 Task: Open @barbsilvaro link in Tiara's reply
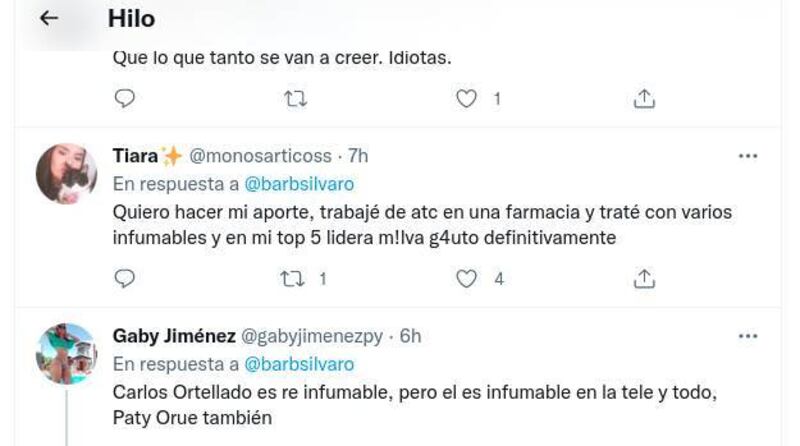pyautogui.click(x=298, y=184)
